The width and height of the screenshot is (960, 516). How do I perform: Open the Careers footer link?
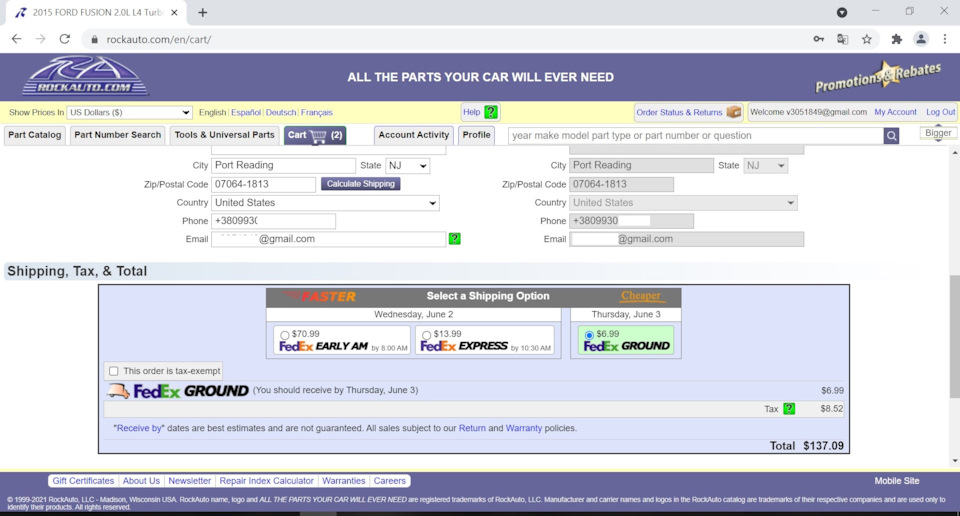click(389, 481)
